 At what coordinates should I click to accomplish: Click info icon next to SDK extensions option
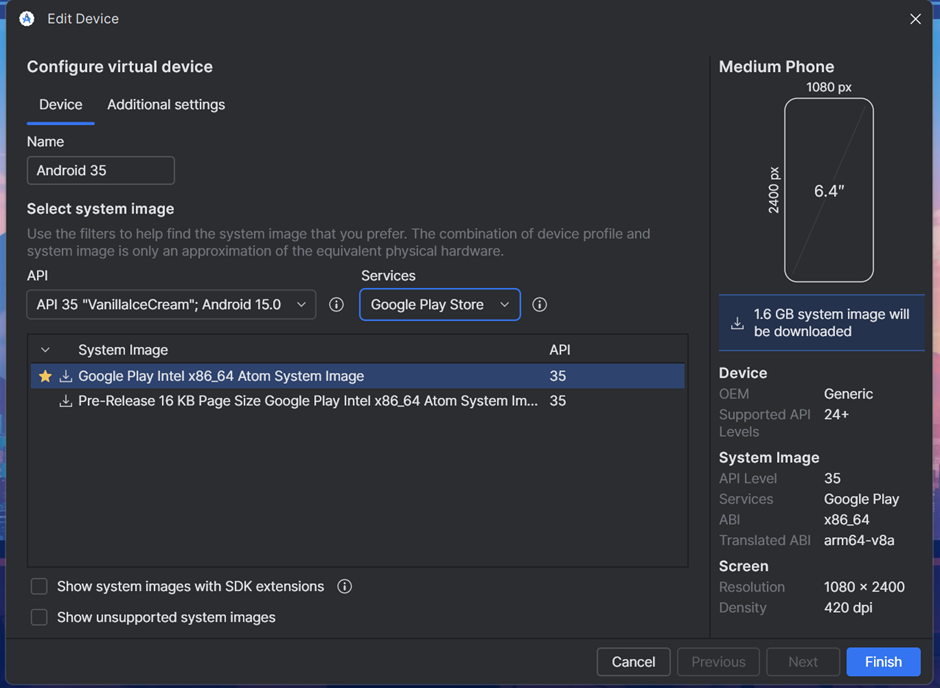click(345, 586)
